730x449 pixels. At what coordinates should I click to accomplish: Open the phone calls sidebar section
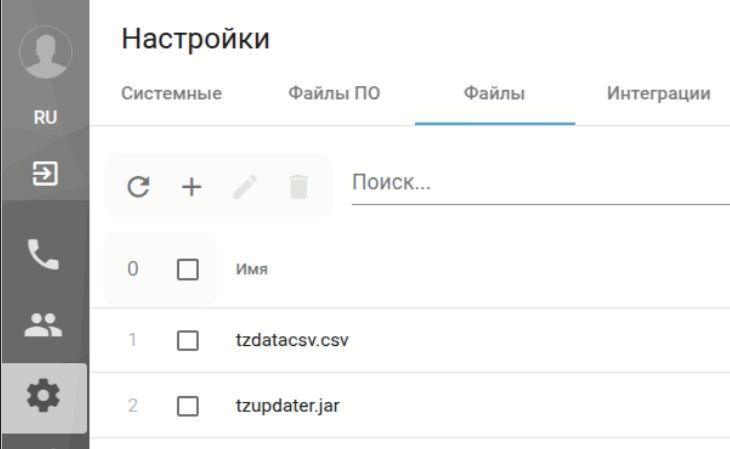[x=44, y=255]
